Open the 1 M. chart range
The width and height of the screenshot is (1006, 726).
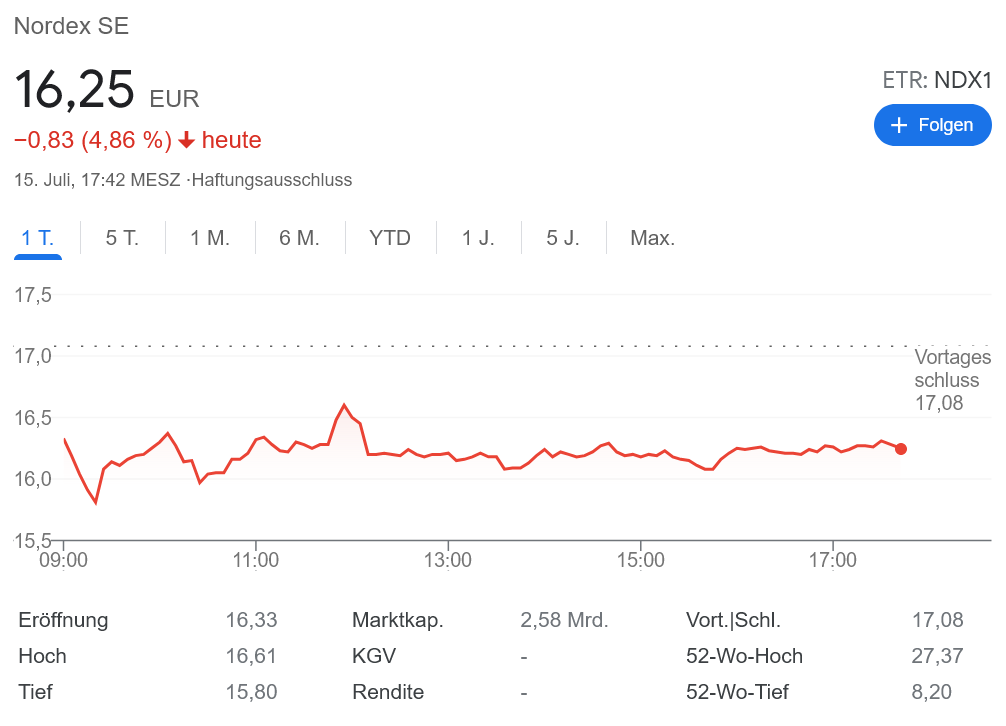tap(210, 239)
